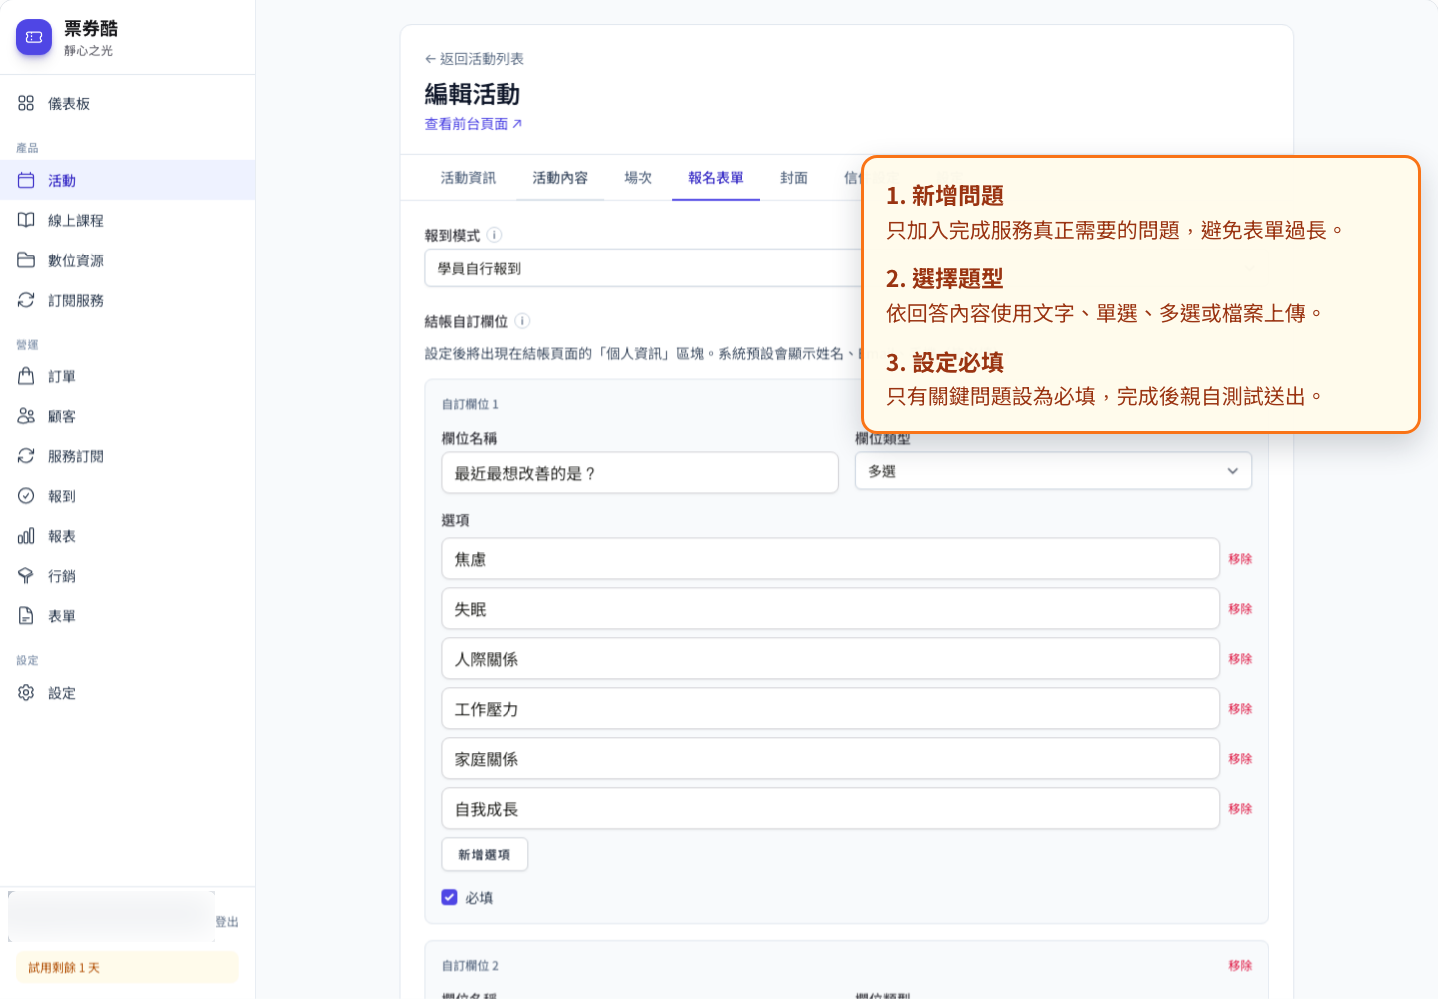
Task: Click the 失眠 option input field
Action: click(830, 609)
